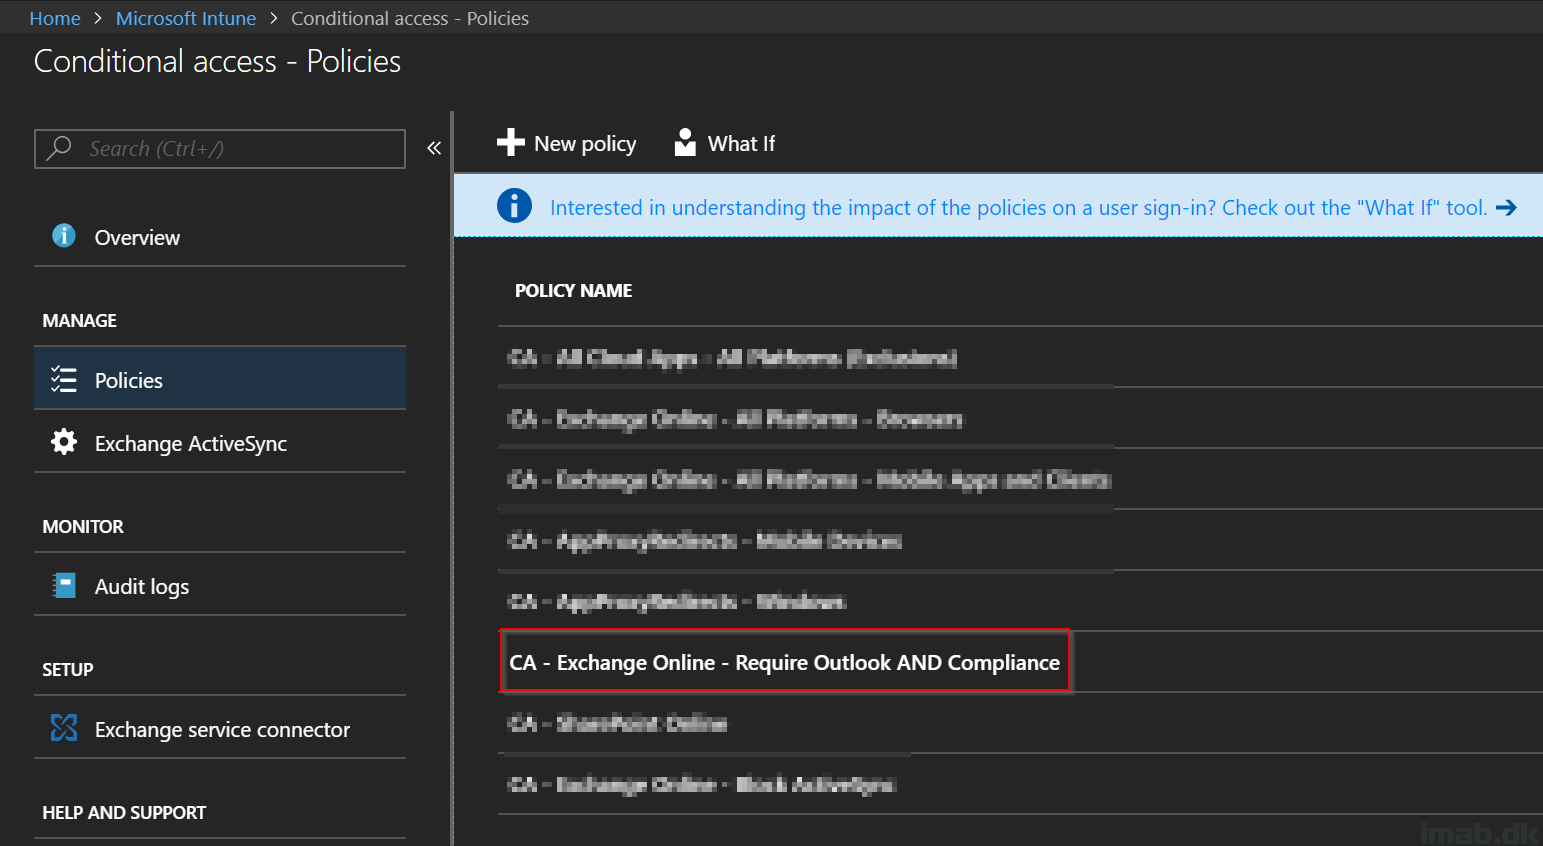This screenshot has height=846, width=1543.
Task: Open Exchange ActiveSync settings
Action: tap(220, 443)
